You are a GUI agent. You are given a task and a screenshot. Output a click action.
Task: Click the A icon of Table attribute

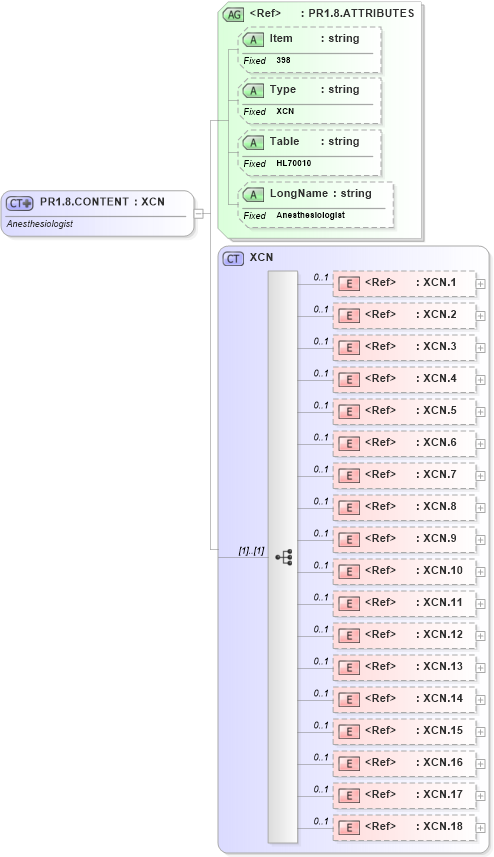(253, 143)
